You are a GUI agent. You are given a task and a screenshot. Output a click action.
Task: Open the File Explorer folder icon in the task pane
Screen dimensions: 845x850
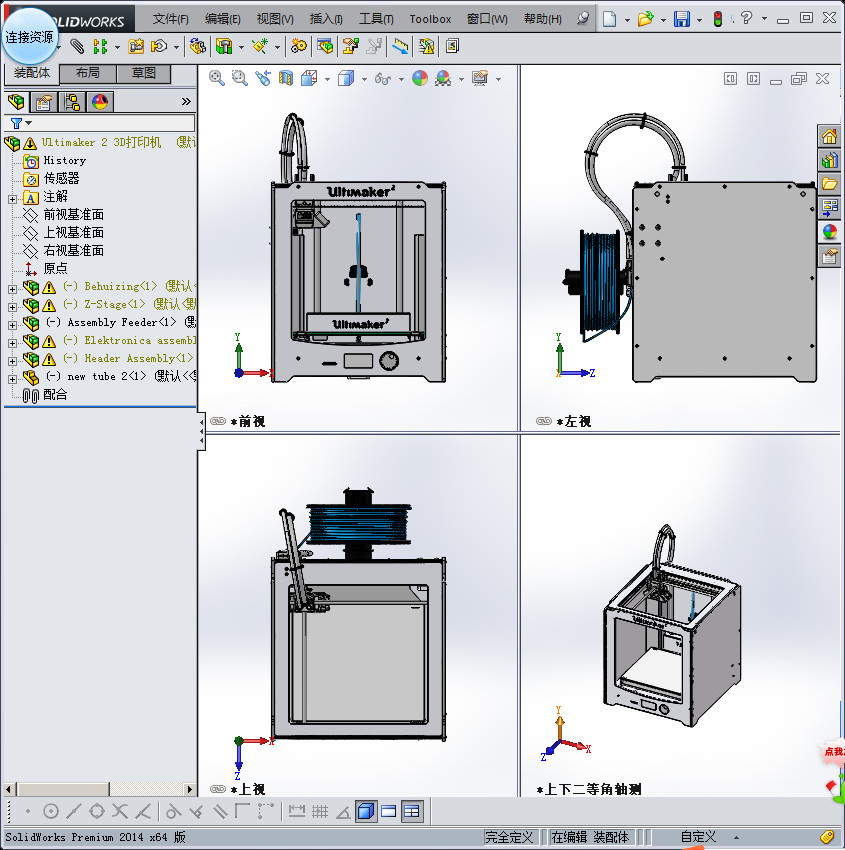pos(829,184)
